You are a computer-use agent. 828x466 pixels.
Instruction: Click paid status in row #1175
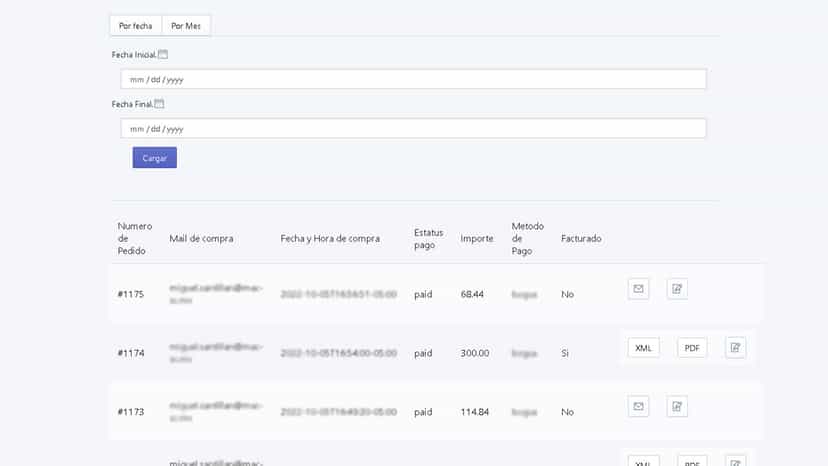coord(423,294)
